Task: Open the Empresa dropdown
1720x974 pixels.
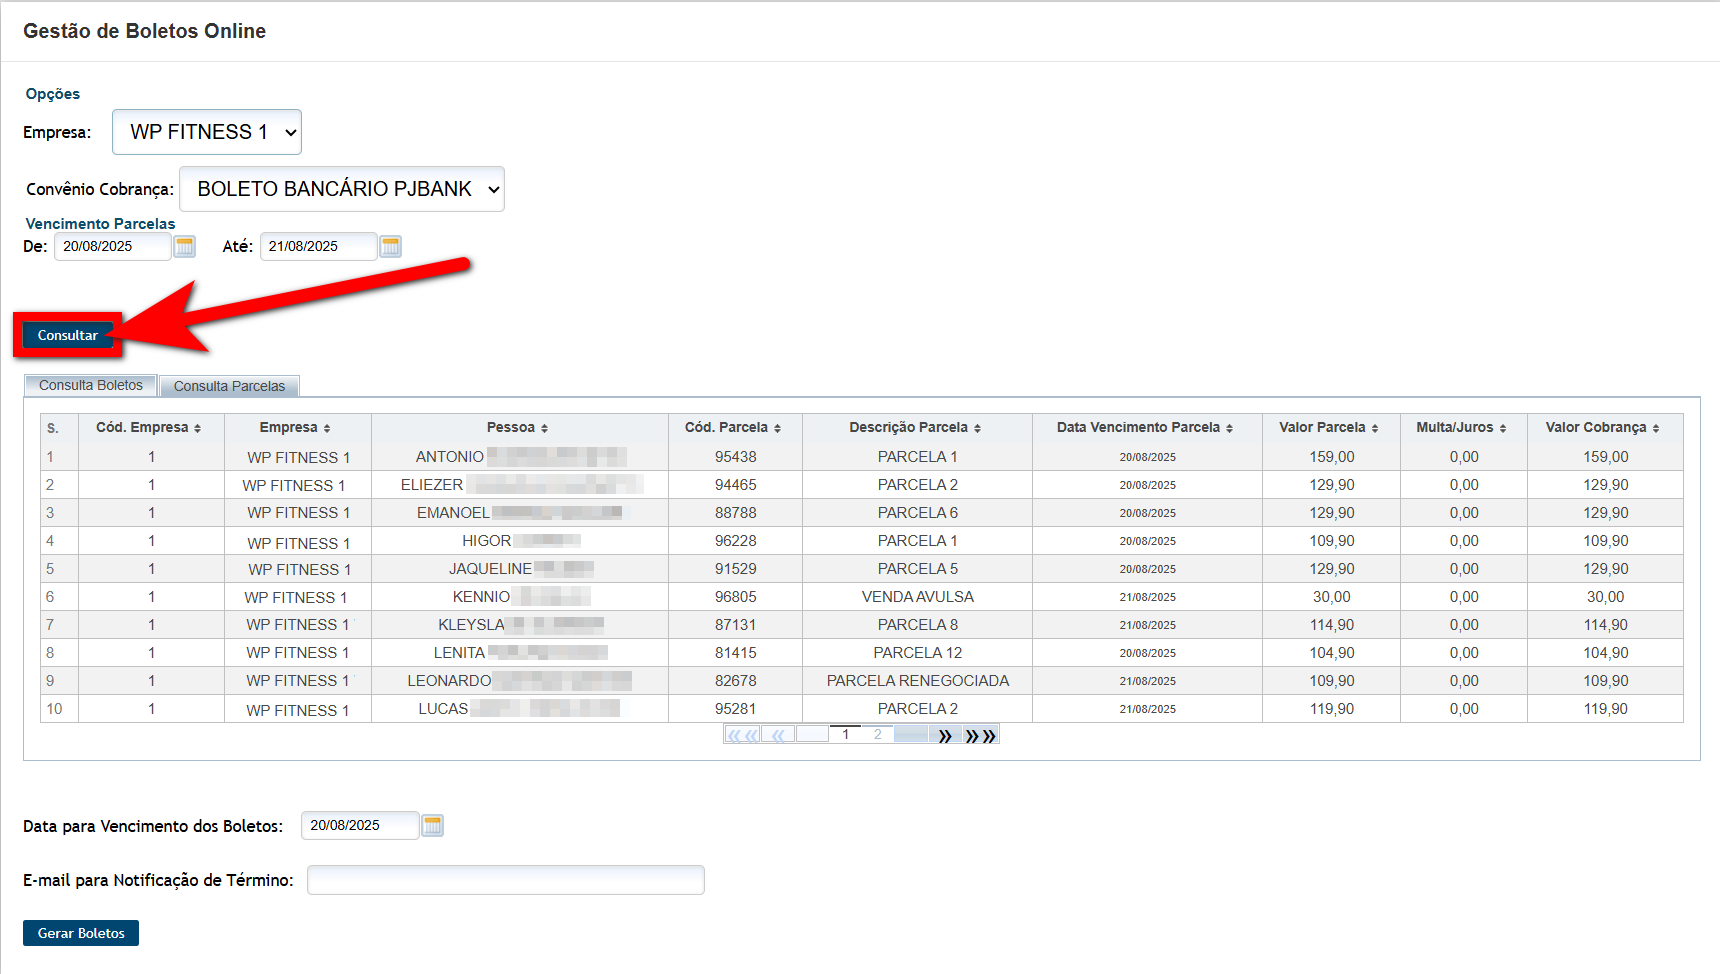Action: tap(207, 132)
